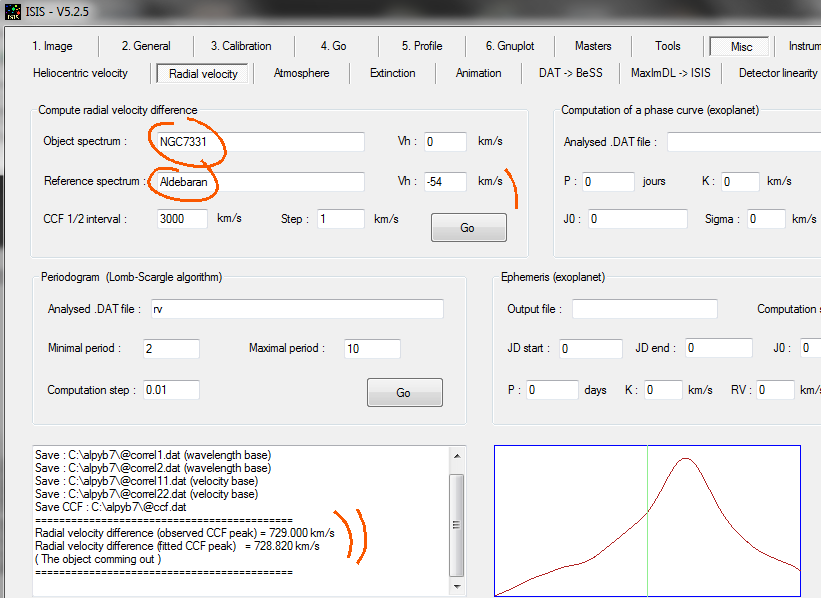Select the Profile tab
Viewport: 821px width, 598px height.
coord(422,46)
